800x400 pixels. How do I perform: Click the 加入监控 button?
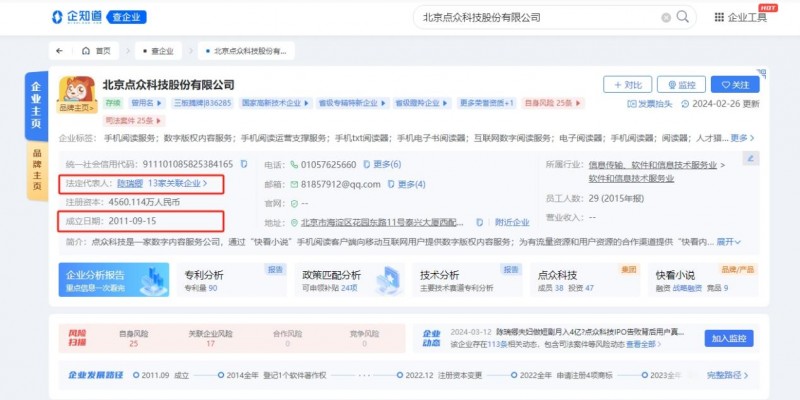click(x=729, y=338)
